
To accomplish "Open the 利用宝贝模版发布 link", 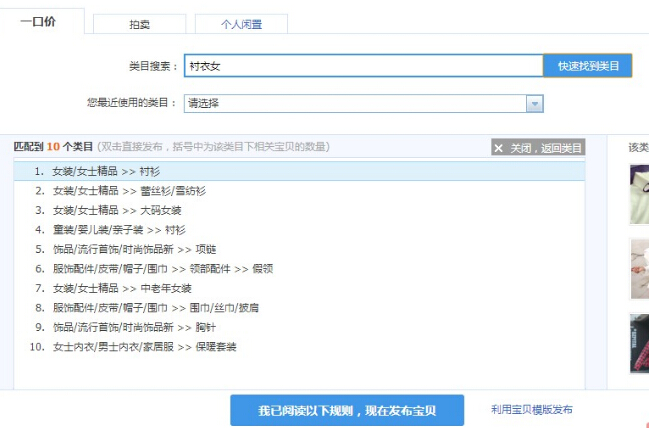I will pos(532,410).
